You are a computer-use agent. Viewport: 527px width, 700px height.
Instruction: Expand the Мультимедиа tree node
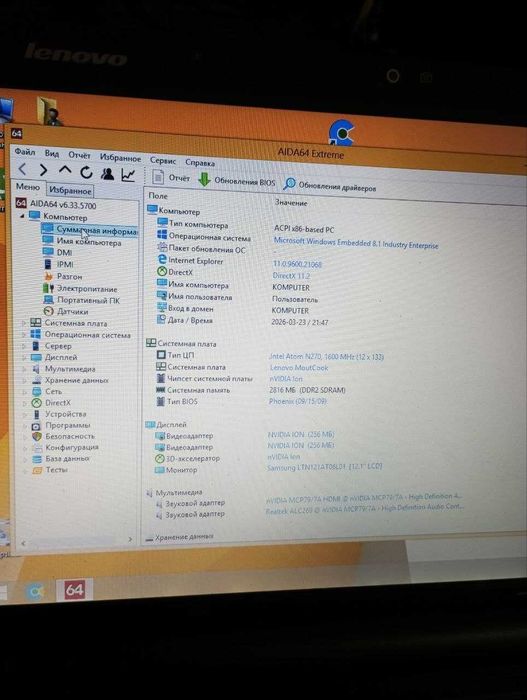[25, 369]
